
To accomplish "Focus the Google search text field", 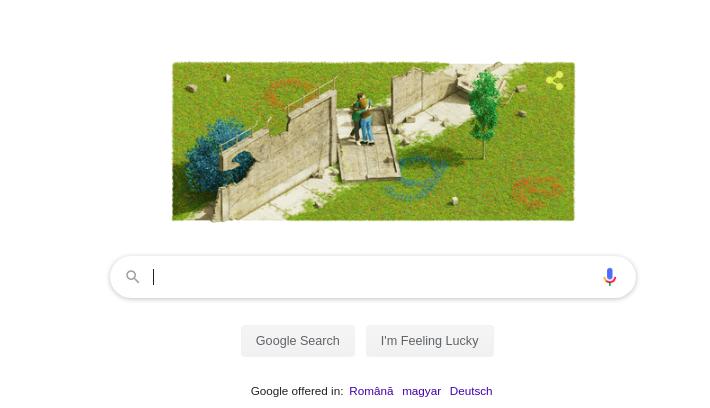I will click(373, 277).
